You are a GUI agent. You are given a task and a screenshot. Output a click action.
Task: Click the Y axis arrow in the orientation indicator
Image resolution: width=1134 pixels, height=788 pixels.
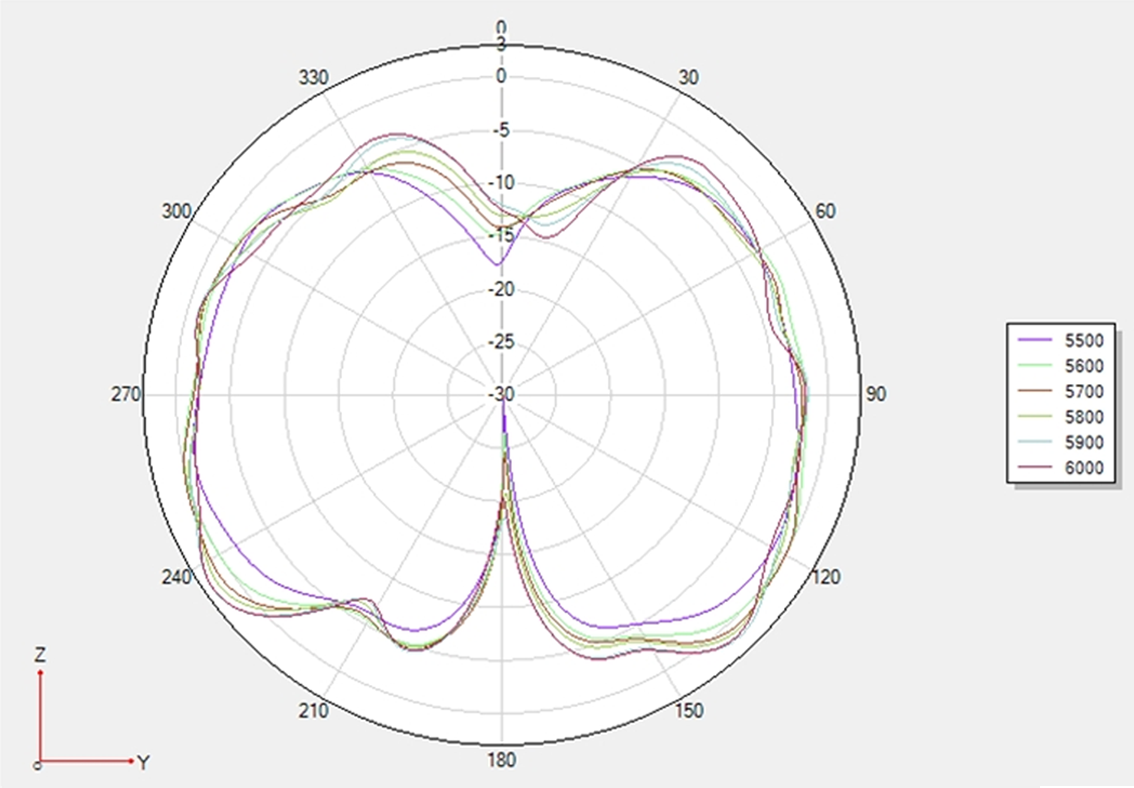133,760
